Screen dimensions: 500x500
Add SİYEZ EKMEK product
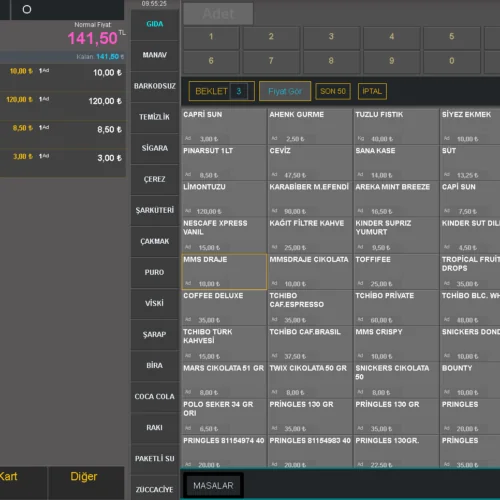point(470,126)
